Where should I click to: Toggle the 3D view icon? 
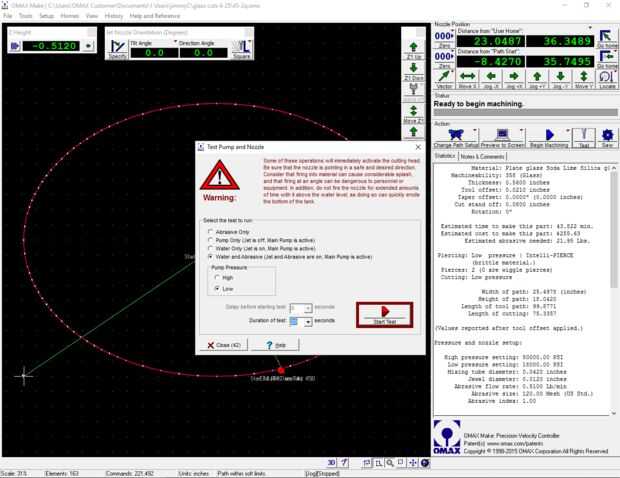(331, 463)
